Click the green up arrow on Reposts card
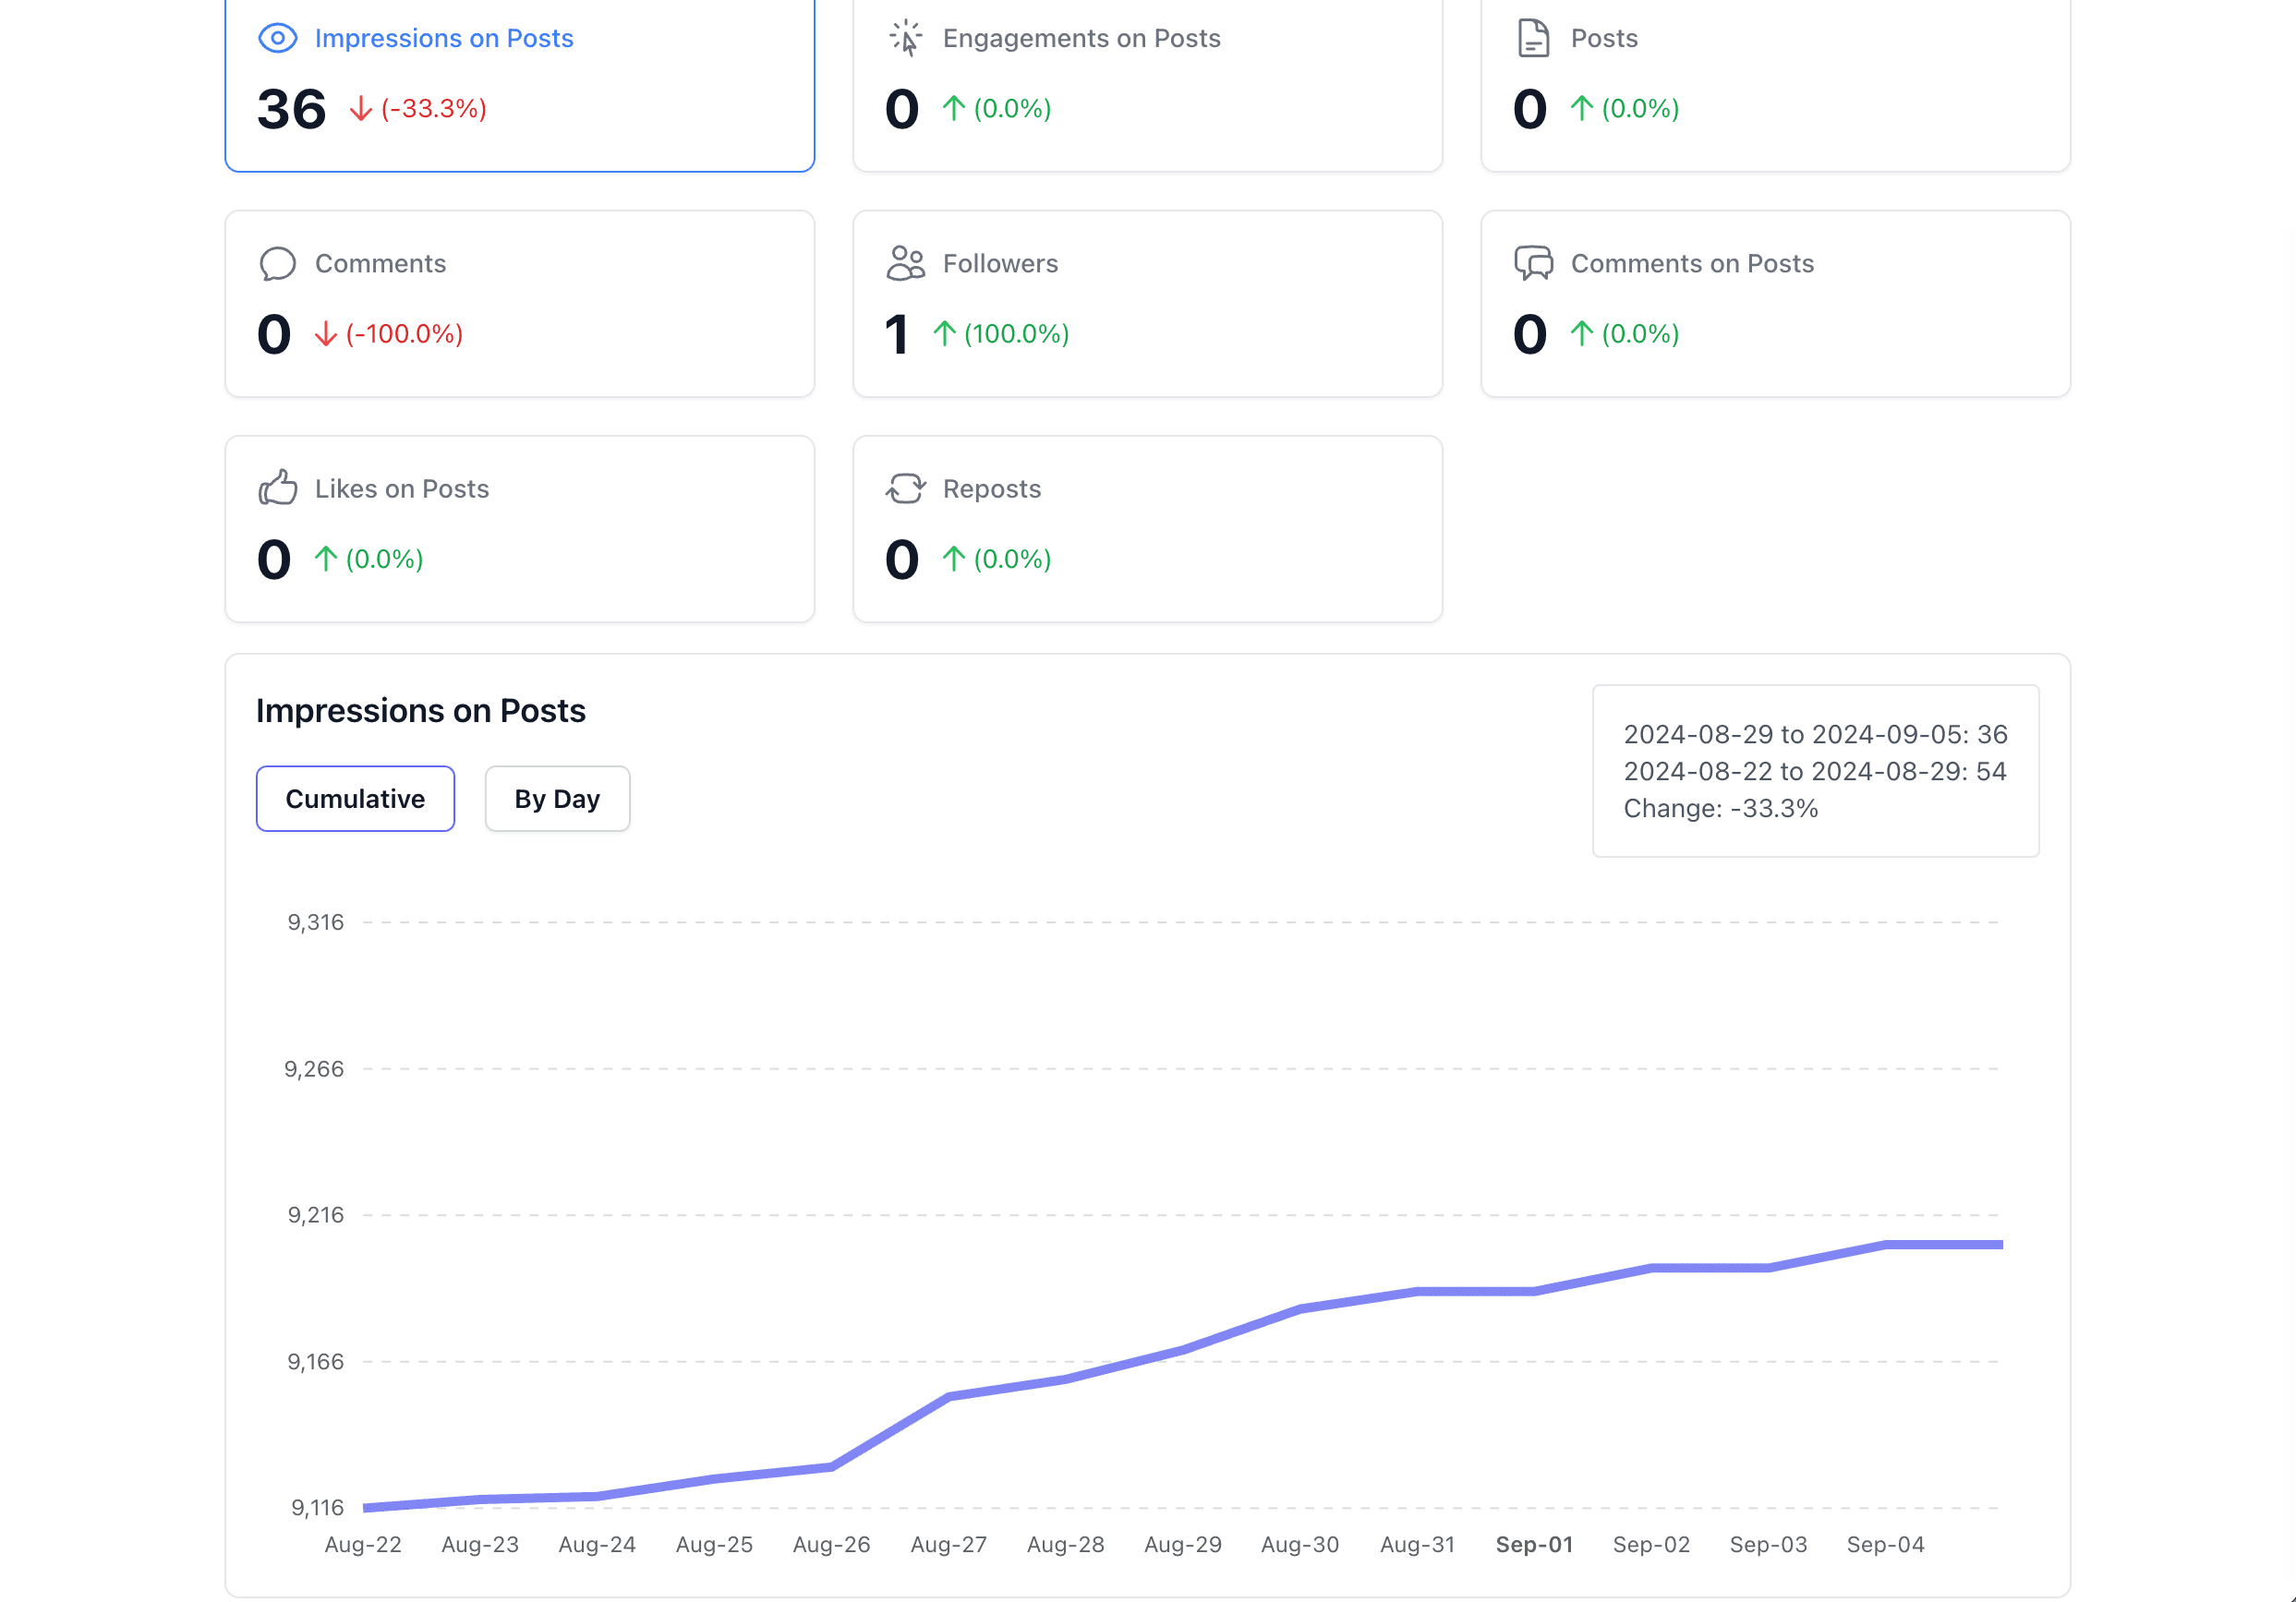This screenshot has width=2296, height=1602. tap(953, 559)
